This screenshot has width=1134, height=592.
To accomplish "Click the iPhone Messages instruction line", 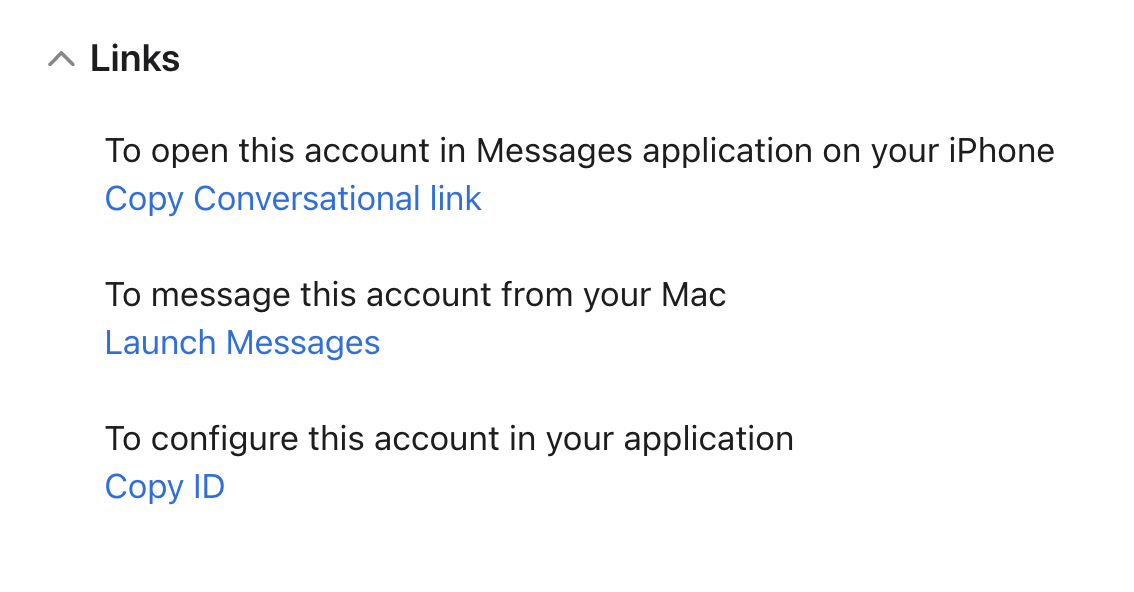I will tap(579, 151).
